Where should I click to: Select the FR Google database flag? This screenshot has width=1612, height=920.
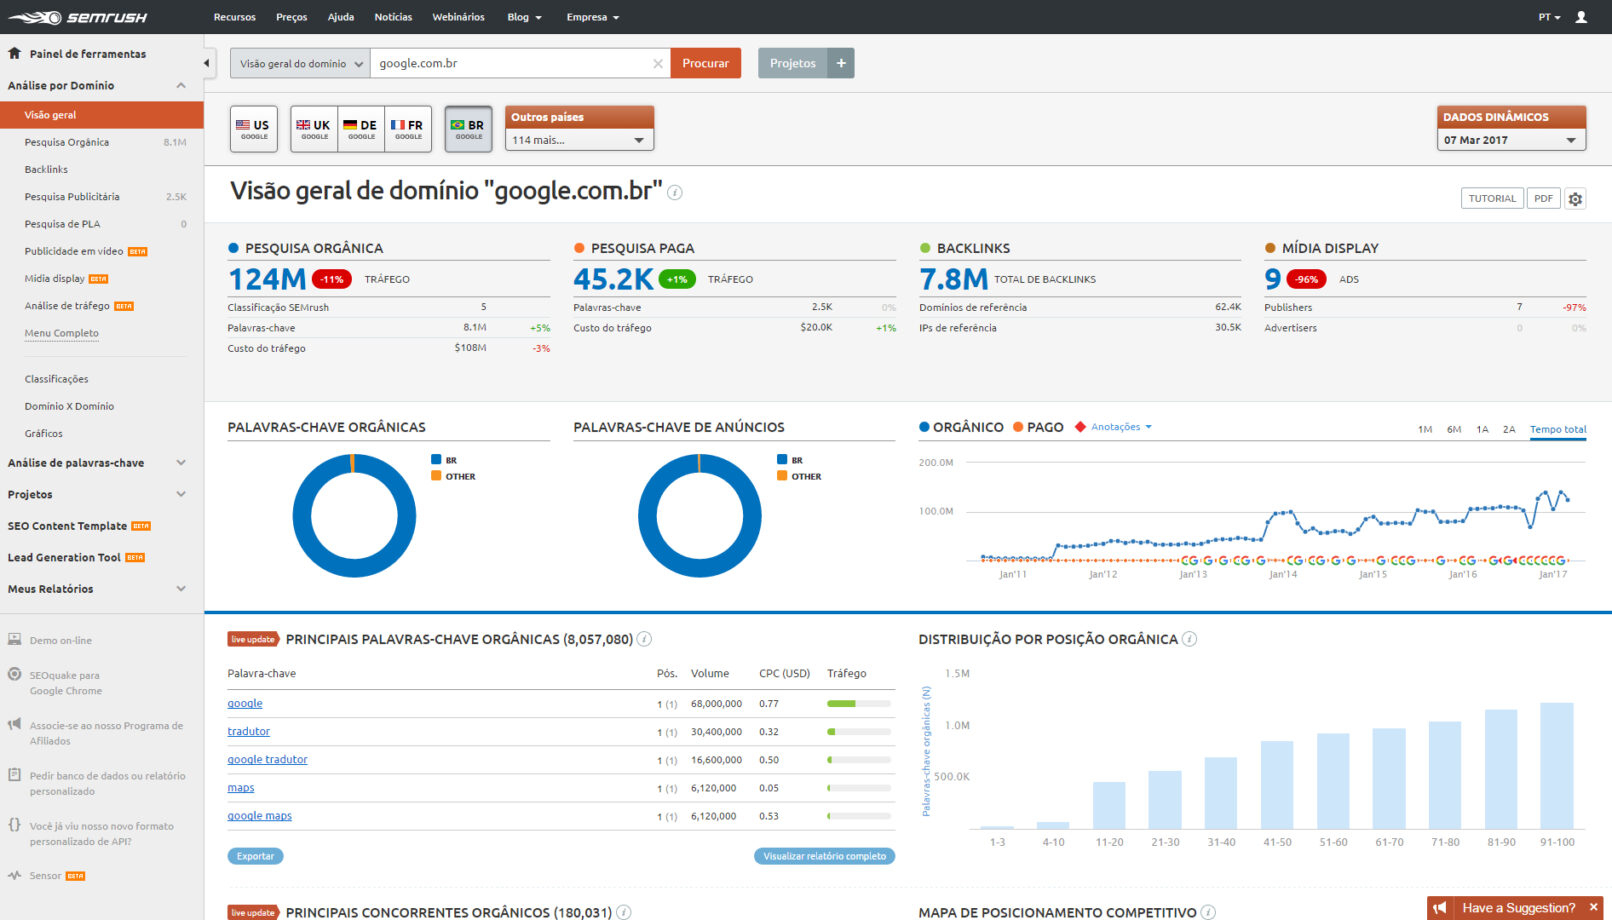pos(408,129)
